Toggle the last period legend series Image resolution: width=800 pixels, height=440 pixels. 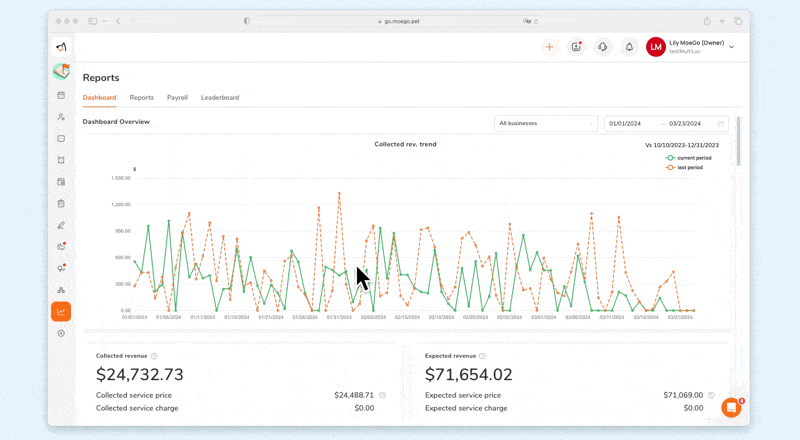click(x=684, y=167)
